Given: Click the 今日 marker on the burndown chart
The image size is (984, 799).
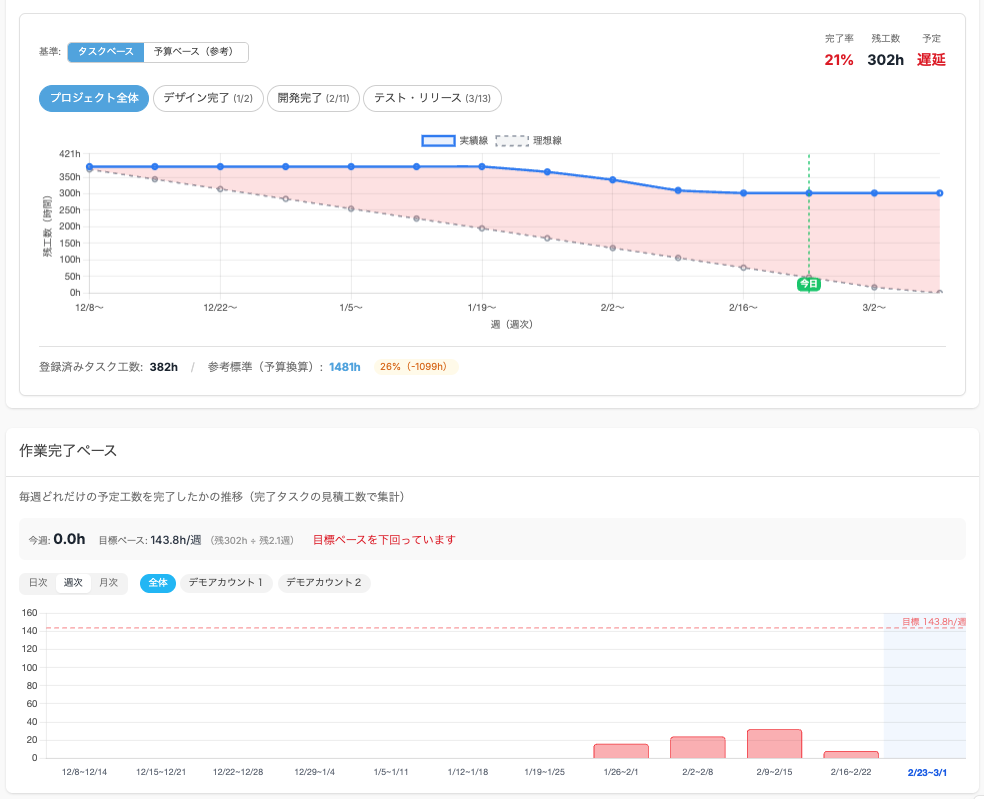Looking at the screenshot, I should [x=807, y=283].
